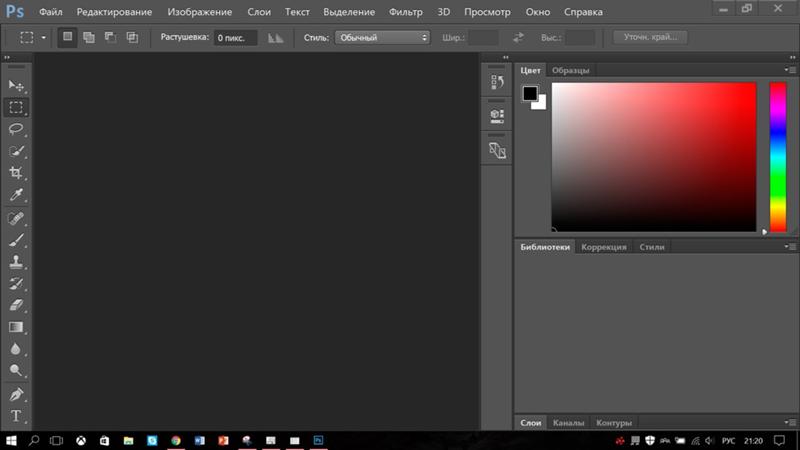Select the Eyedropper tool
The width and height of the screenshot is (800, 450).
pyautogui.click(x=16, y=195)
